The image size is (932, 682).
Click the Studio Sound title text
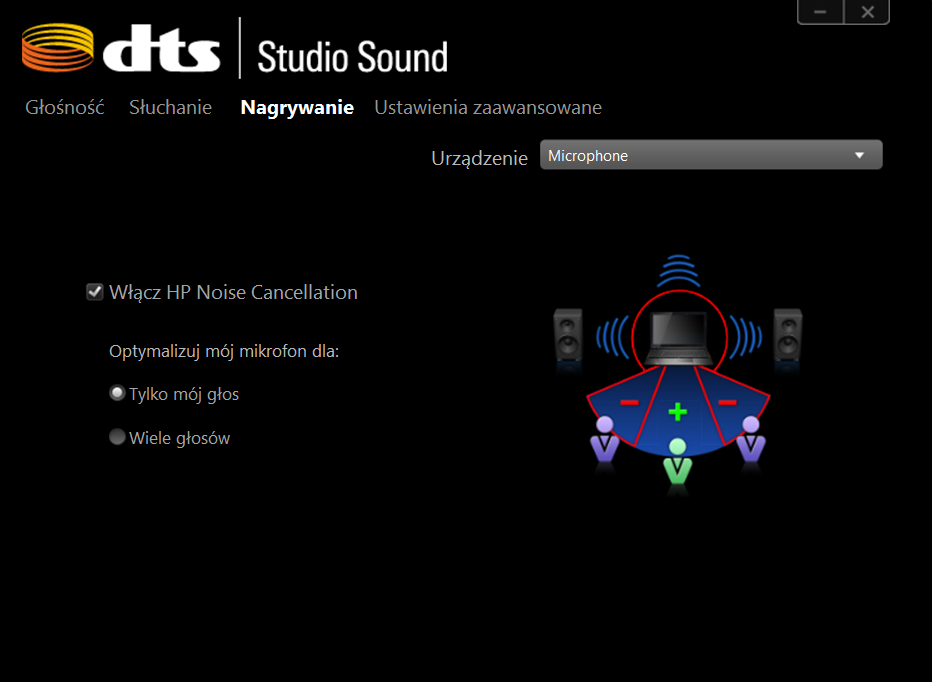[x=352, y=57]
